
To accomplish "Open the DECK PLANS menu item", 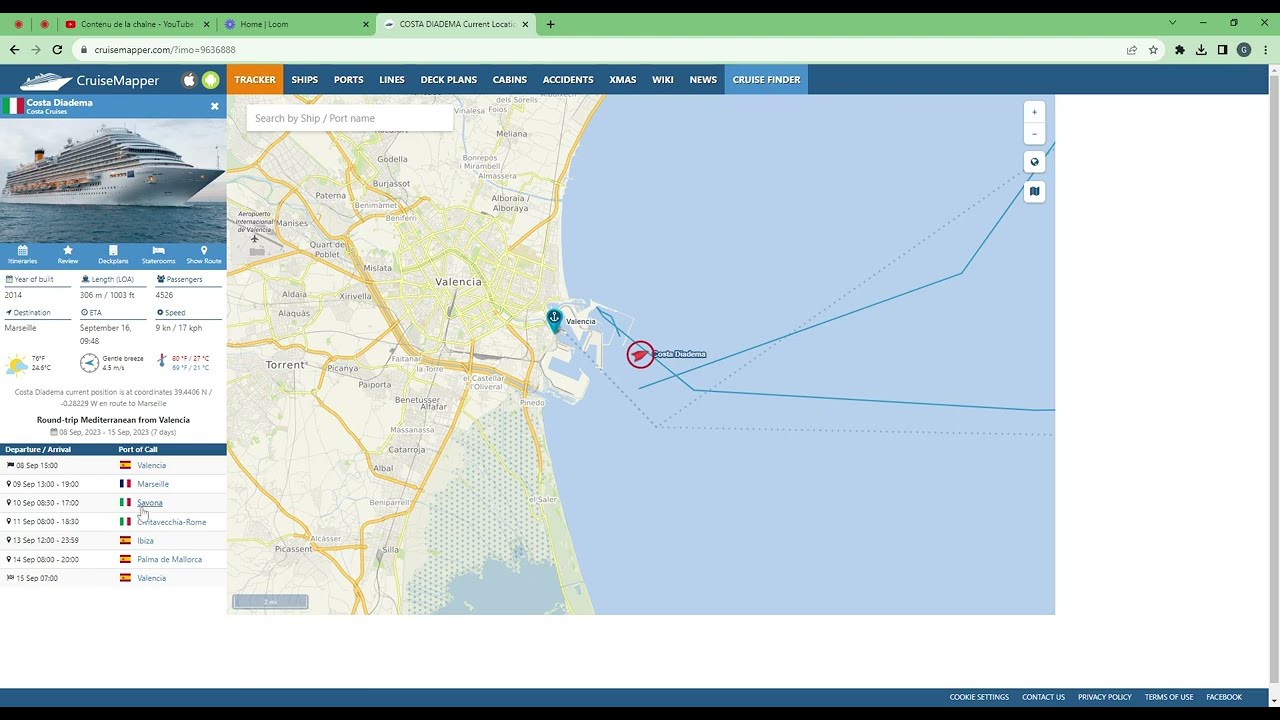I will coord(449,80).
